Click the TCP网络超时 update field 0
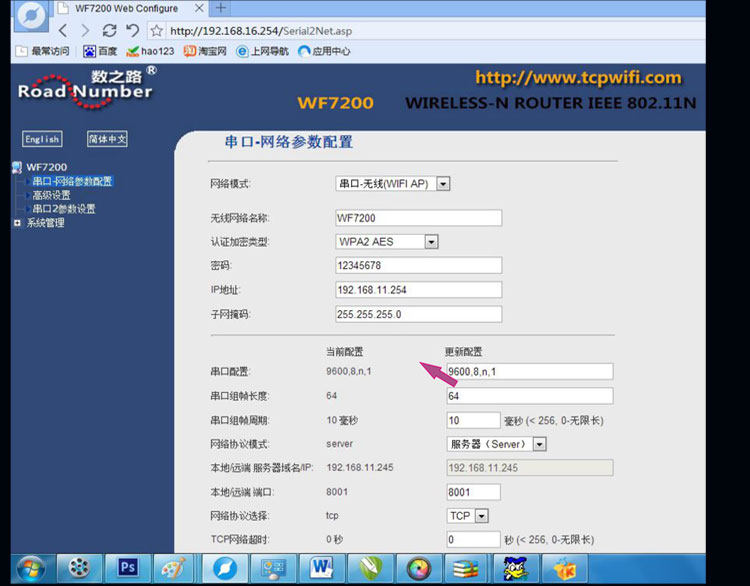 [473, 540]
